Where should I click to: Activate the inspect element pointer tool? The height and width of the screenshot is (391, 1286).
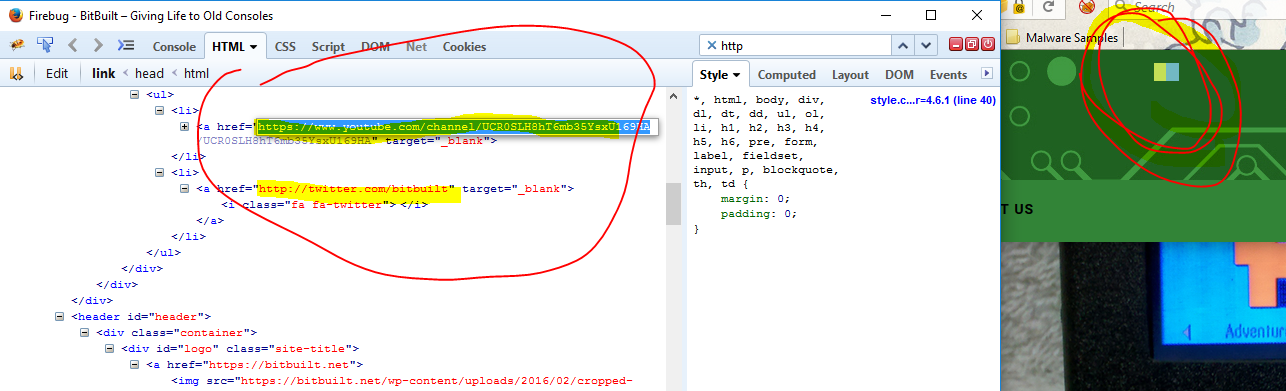[45, 46]
